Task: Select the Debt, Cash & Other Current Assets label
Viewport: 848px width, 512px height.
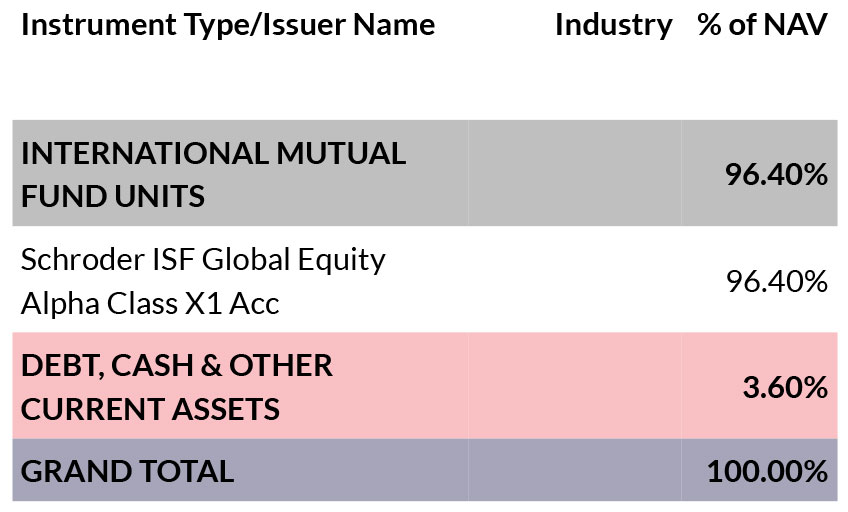Action: pos(177,387)
